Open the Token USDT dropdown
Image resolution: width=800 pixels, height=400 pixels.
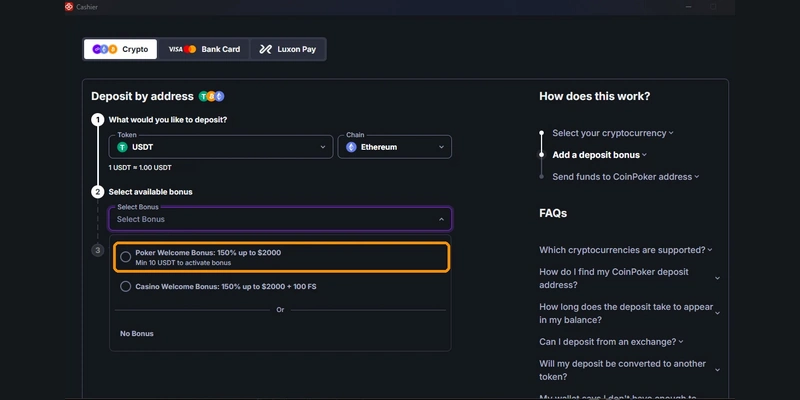(x=221, y=147)
